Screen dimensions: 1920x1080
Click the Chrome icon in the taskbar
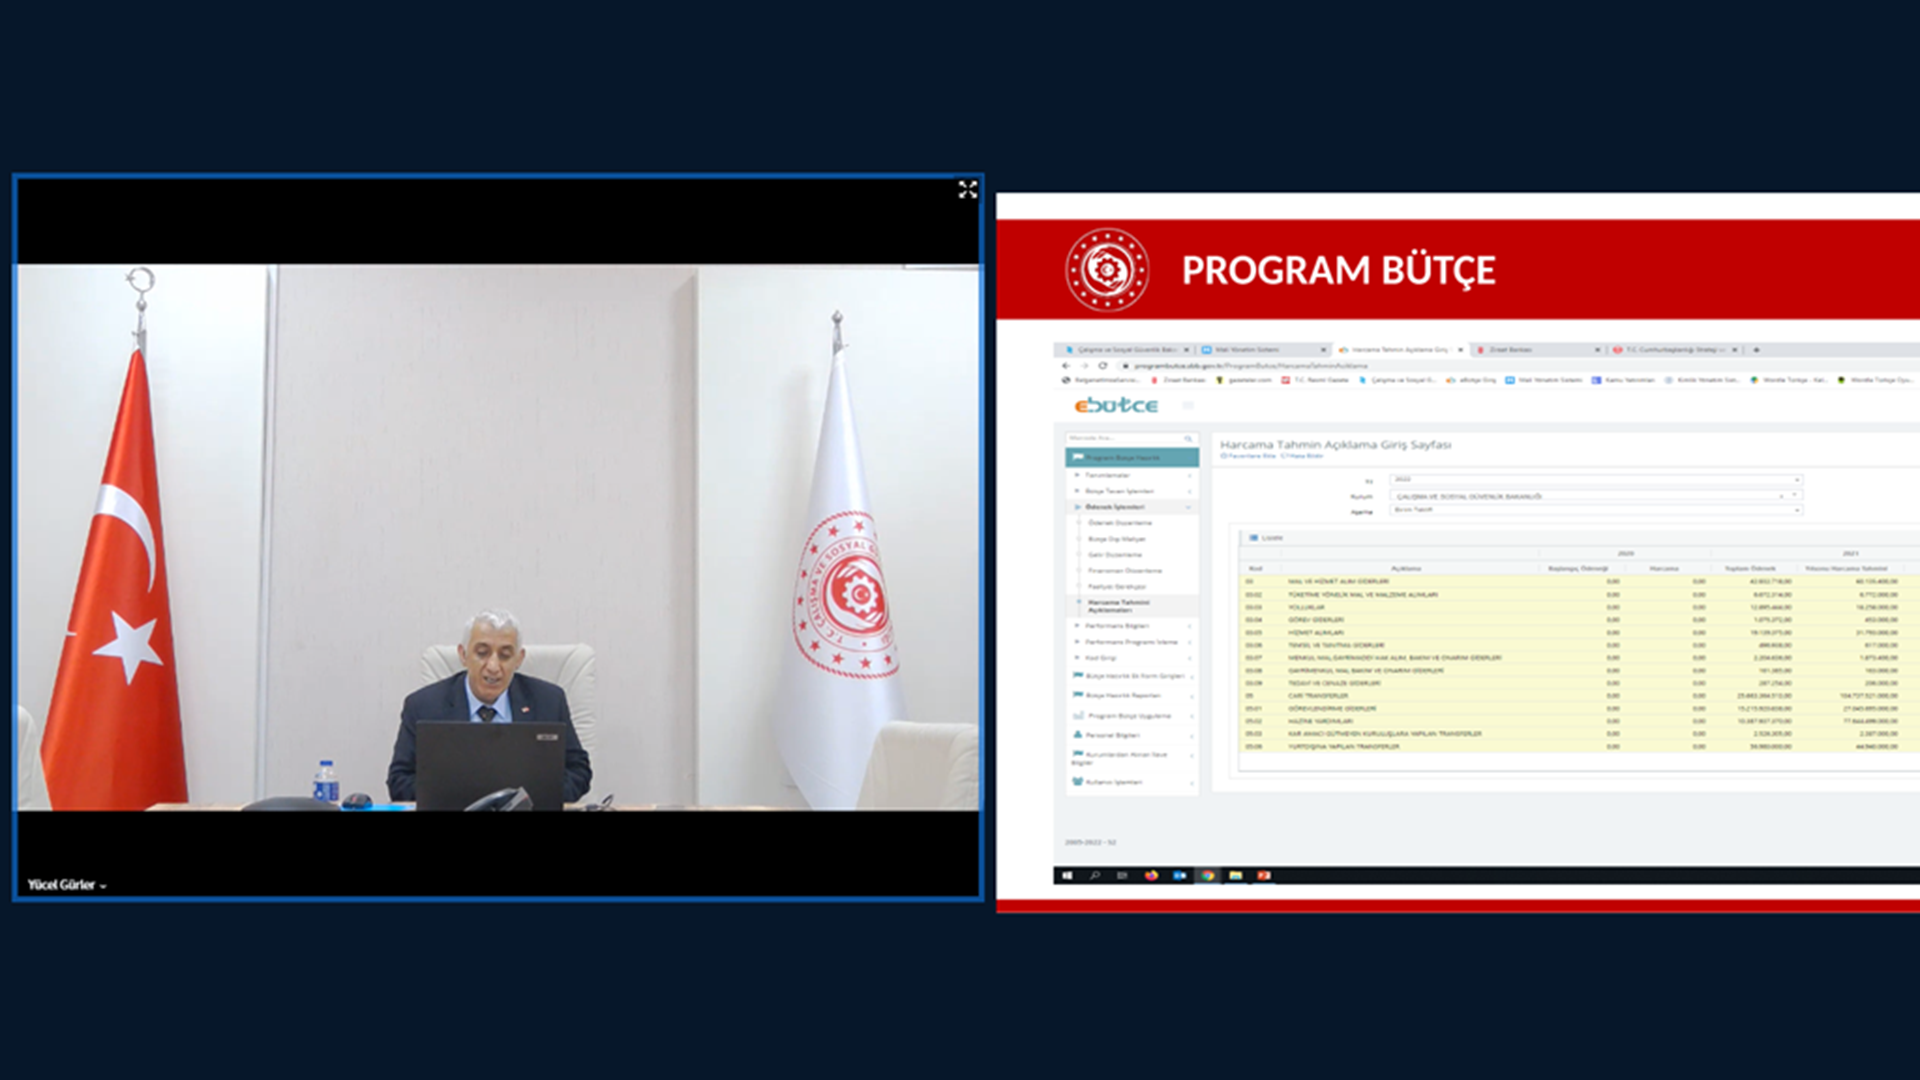point(1208,875)
